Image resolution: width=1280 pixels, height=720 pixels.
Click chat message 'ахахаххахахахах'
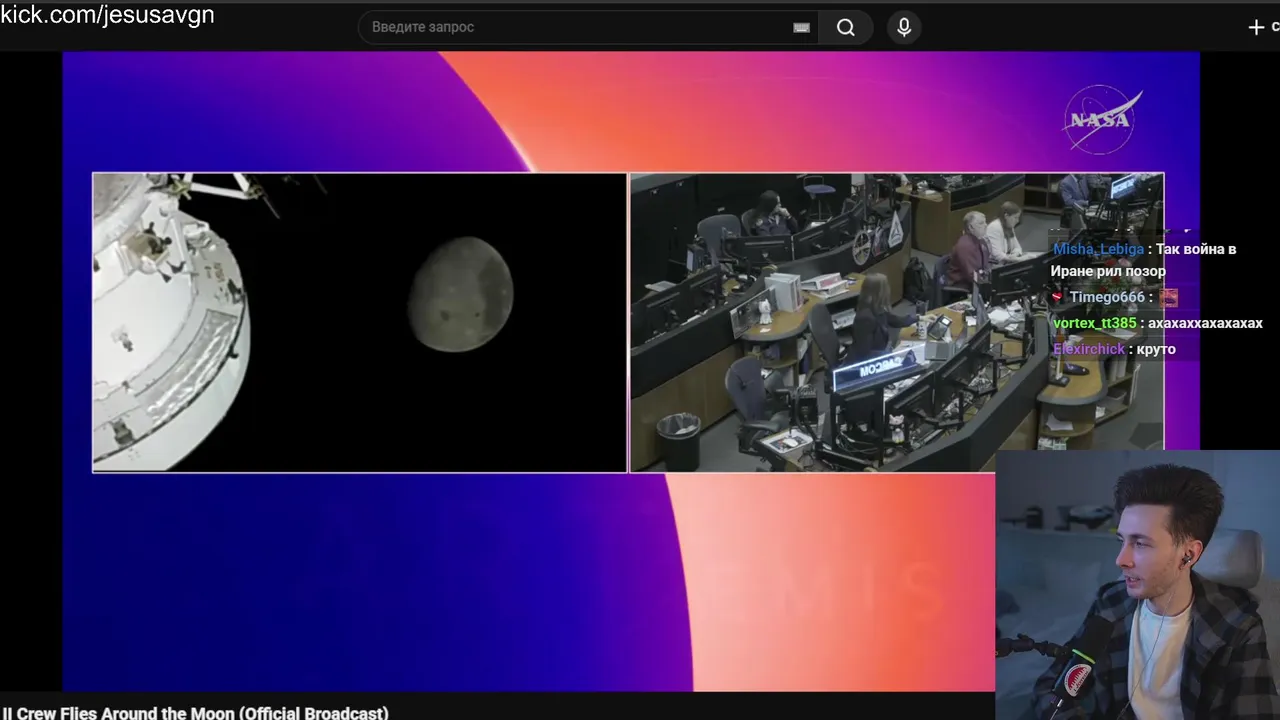pos(1205,323)
